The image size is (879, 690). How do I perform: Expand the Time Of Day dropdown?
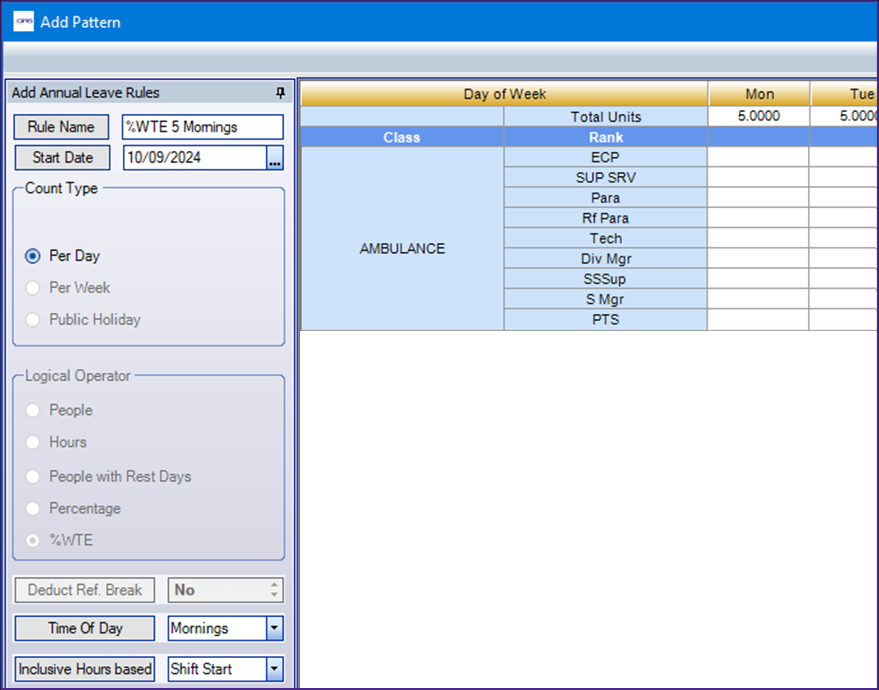[x=274, y=629]
